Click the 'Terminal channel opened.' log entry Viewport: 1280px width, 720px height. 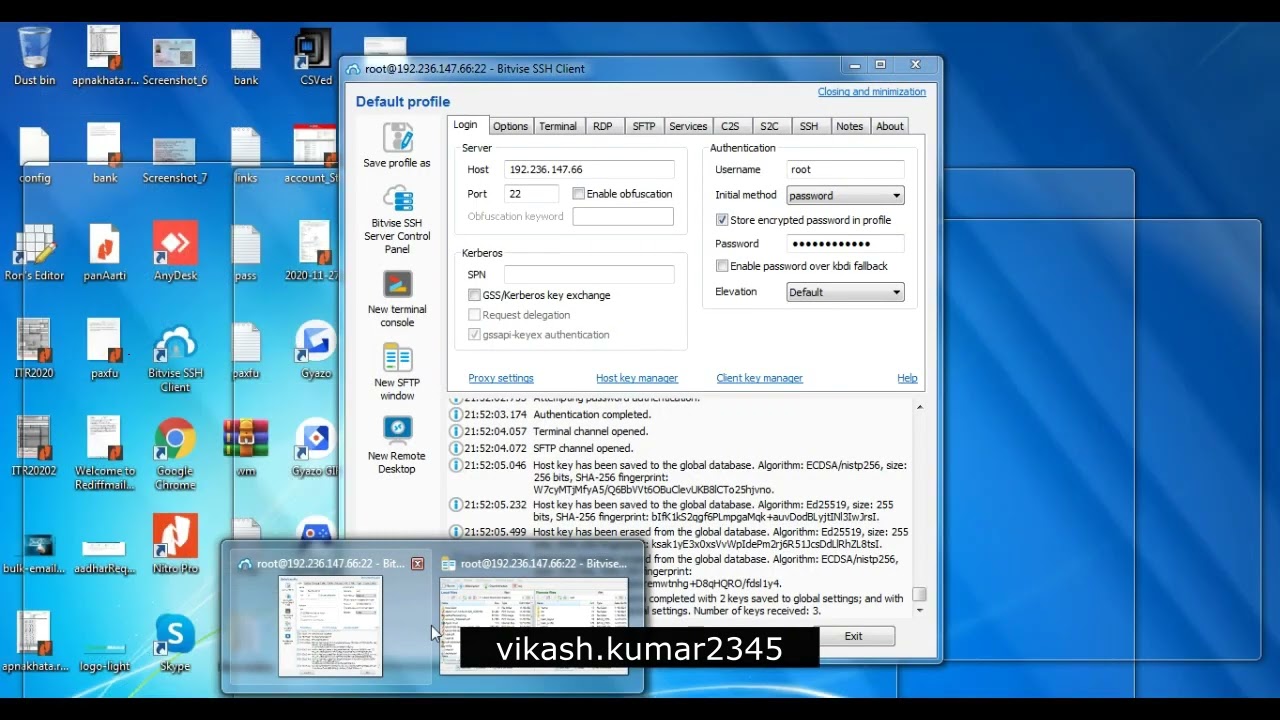[590, 431]
